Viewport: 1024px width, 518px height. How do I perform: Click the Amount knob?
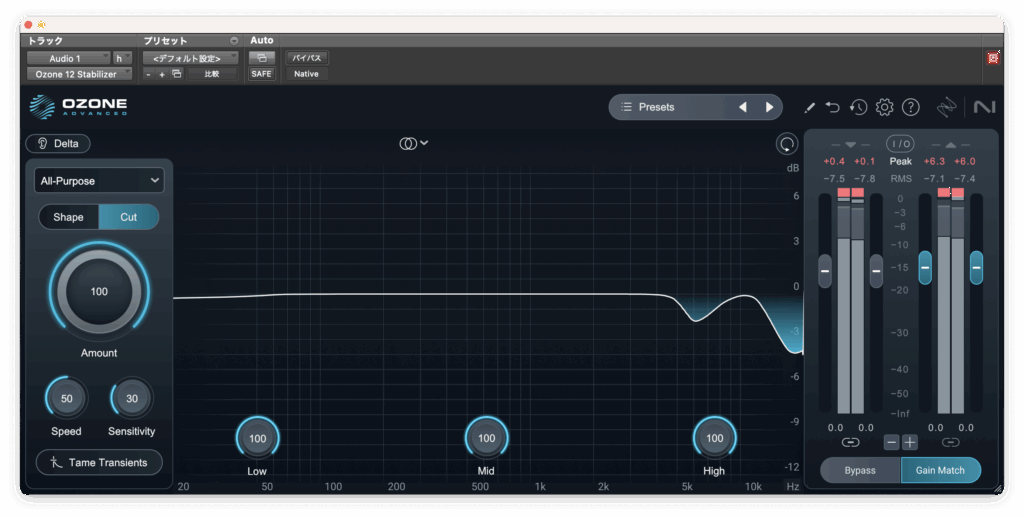[x=99, y=292]
